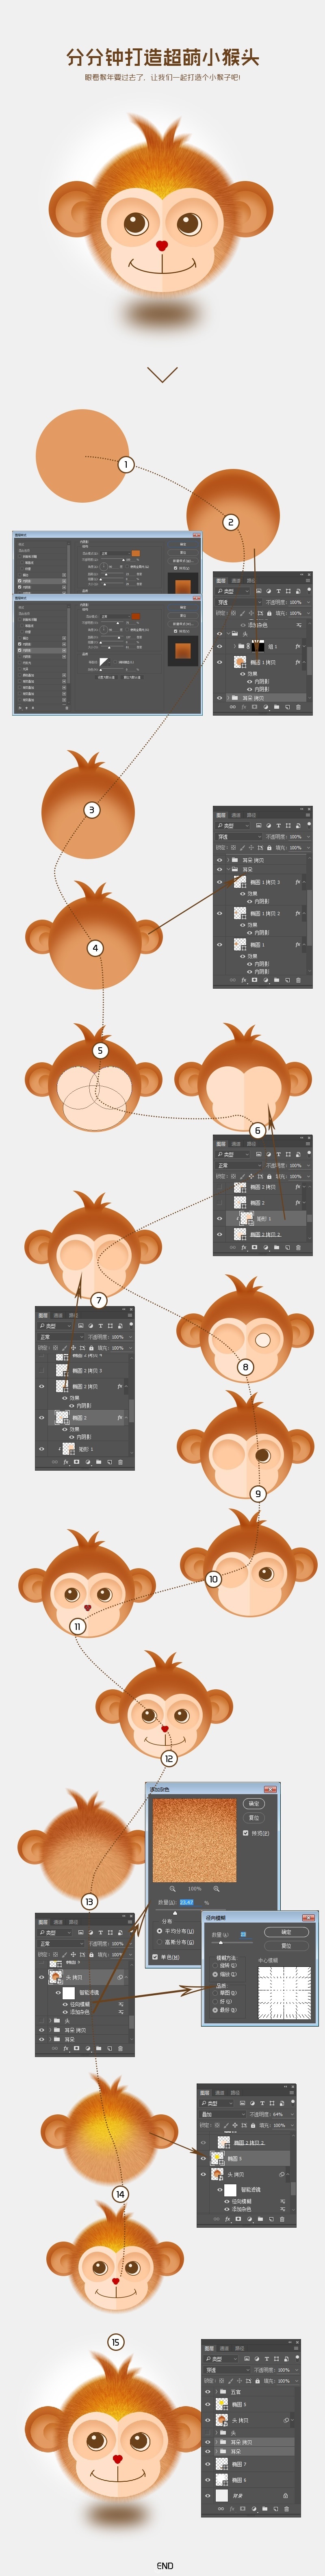The width and height of the screenshot is (325, 2576).
Task: Select 图层 tab in the 叠加 layers panel
Action: pos(205,2093)
